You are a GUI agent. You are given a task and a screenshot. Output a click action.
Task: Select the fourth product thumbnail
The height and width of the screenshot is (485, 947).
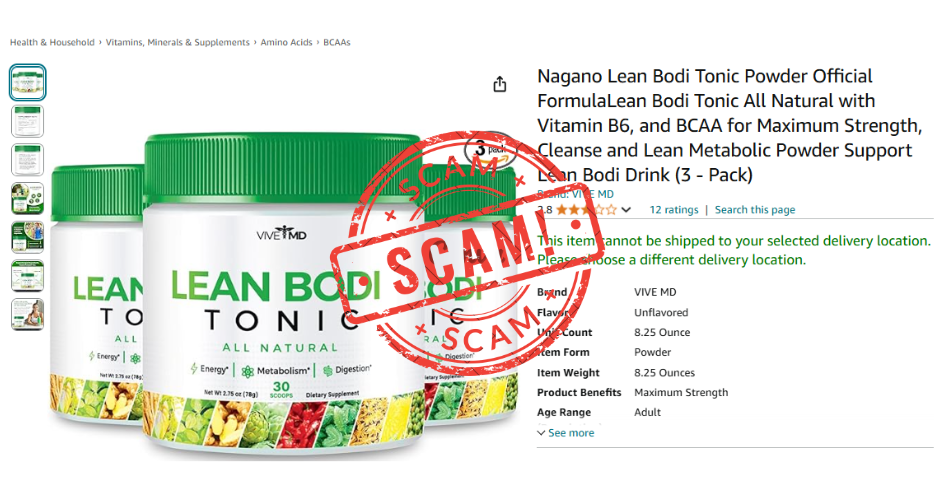tap(27, 198)
